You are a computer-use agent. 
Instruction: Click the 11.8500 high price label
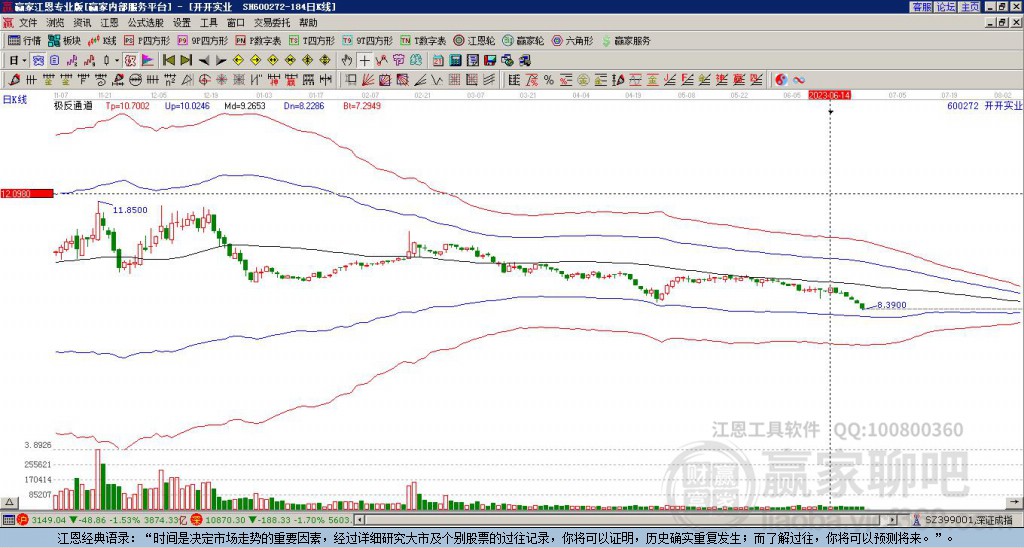pyautogui.click(x=130, y=210)
